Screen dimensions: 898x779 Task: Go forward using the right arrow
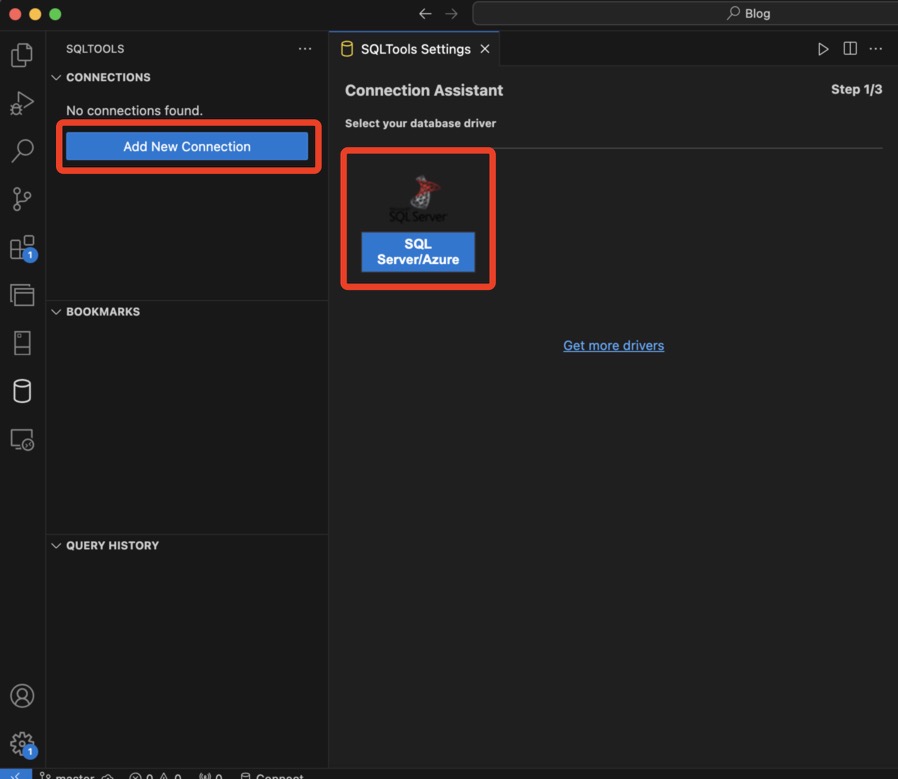pos(451,14)
